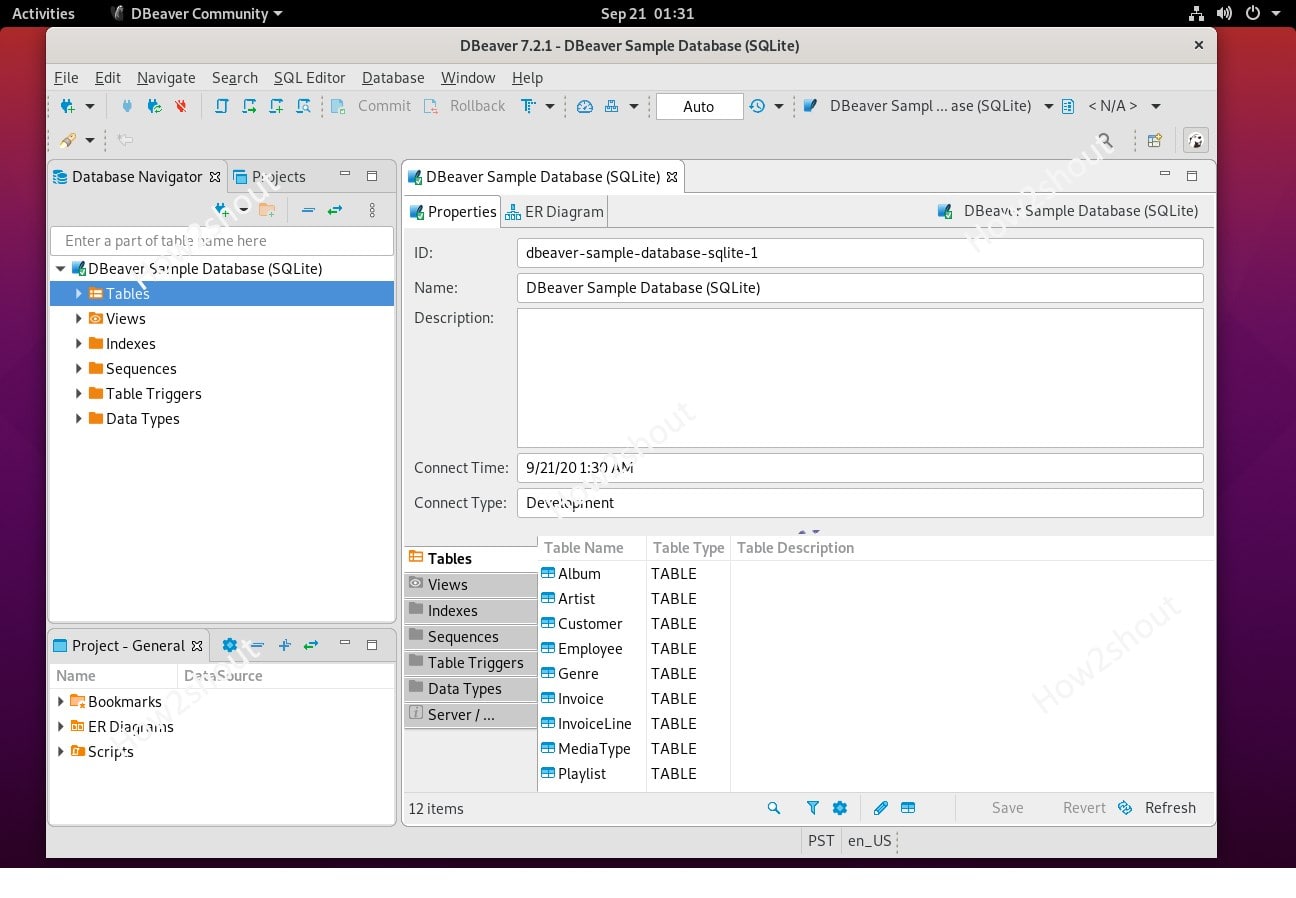The image size is (1296, 898).
Task: Click the settings gear in the Project panel
Action: click(229, 645)
